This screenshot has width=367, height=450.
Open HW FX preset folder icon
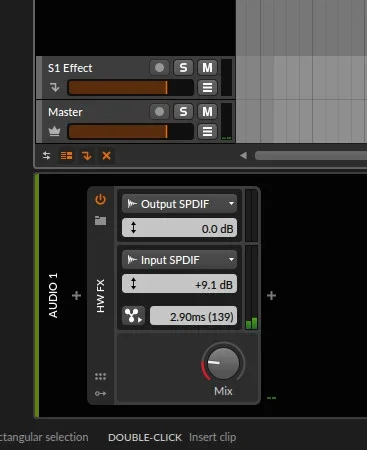[100, 220]
